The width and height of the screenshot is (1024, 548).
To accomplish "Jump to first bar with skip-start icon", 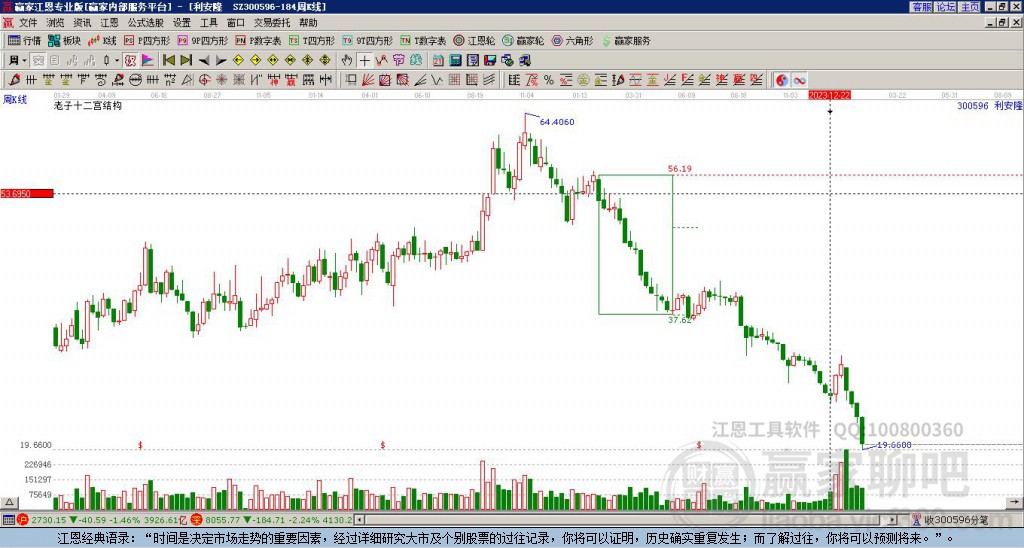I will tap(168, 60).
